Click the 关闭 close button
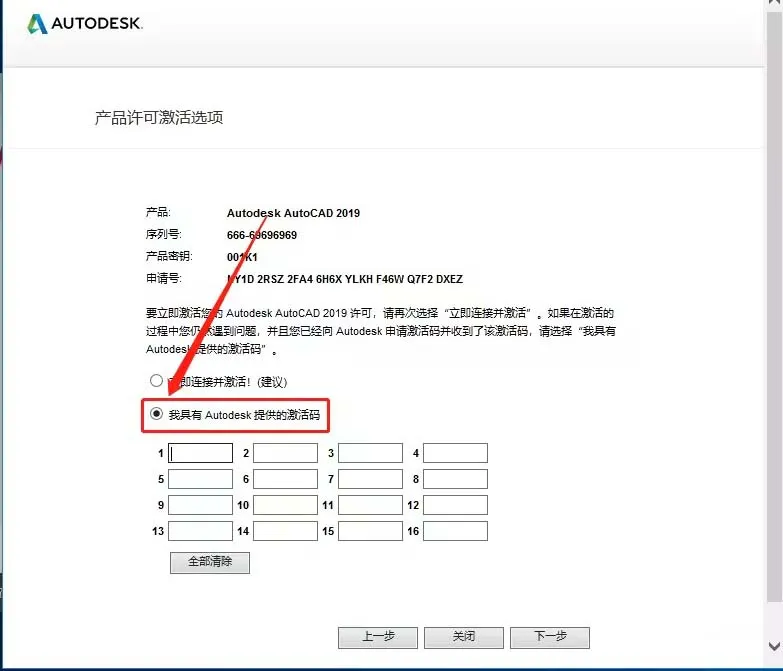The image size is (783, 671). (x=464, y=638)
